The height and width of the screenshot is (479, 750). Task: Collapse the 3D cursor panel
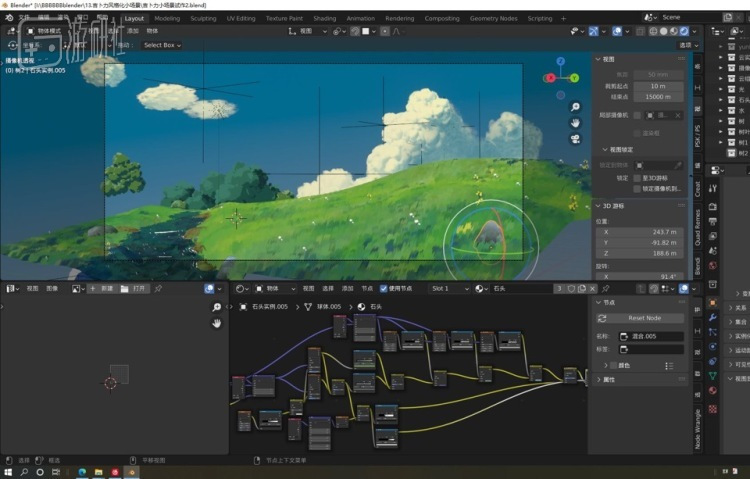tap(598, 206)
